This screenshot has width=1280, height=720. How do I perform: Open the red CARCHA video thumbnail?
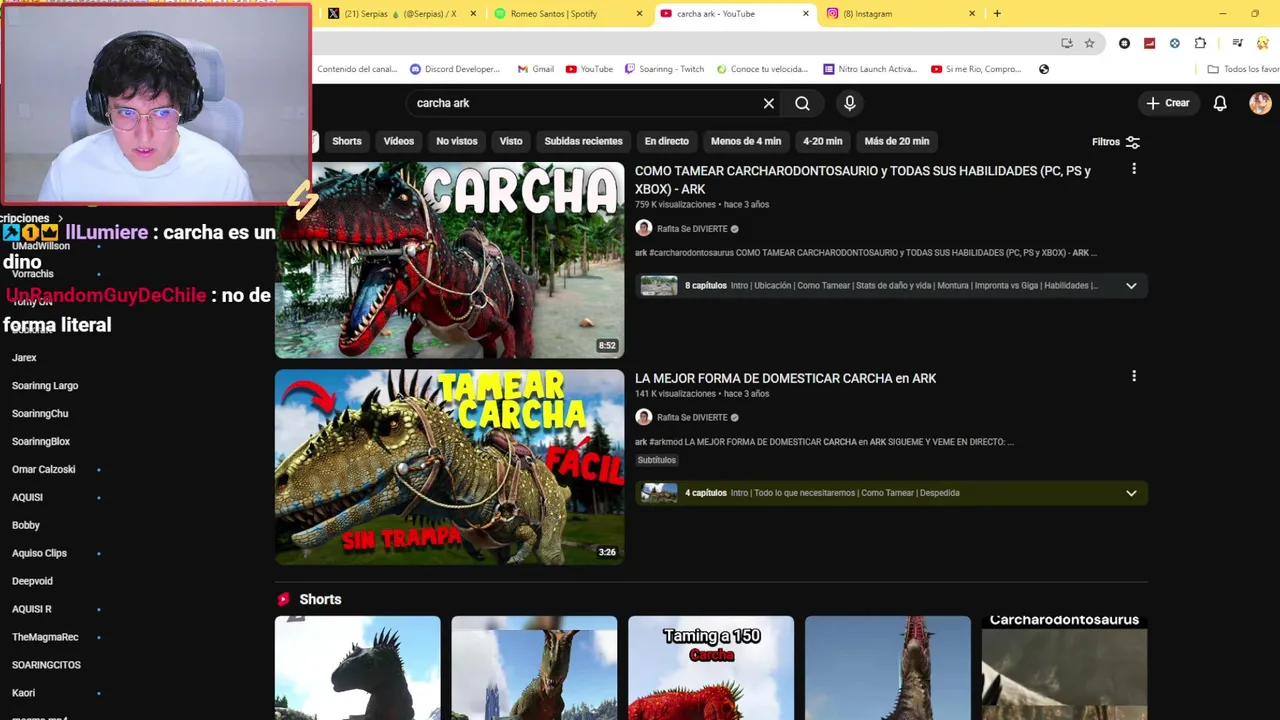pyautogui.click(x=449, y=260)
